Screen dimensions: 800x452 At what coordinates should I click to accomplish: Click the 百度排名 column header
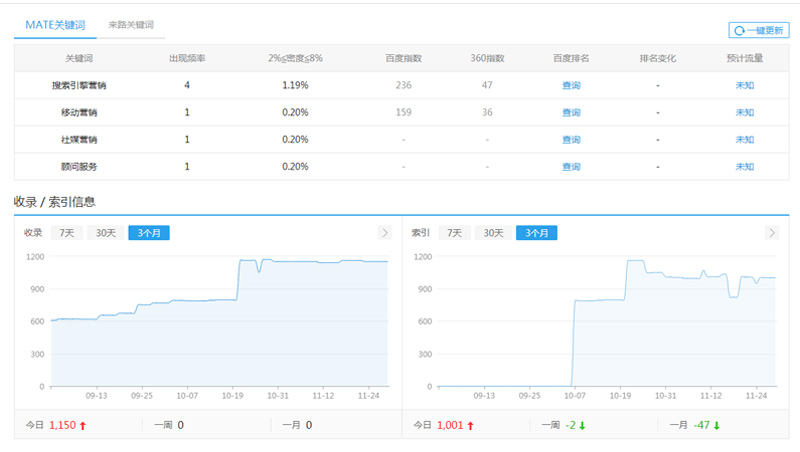pos(570,58)
